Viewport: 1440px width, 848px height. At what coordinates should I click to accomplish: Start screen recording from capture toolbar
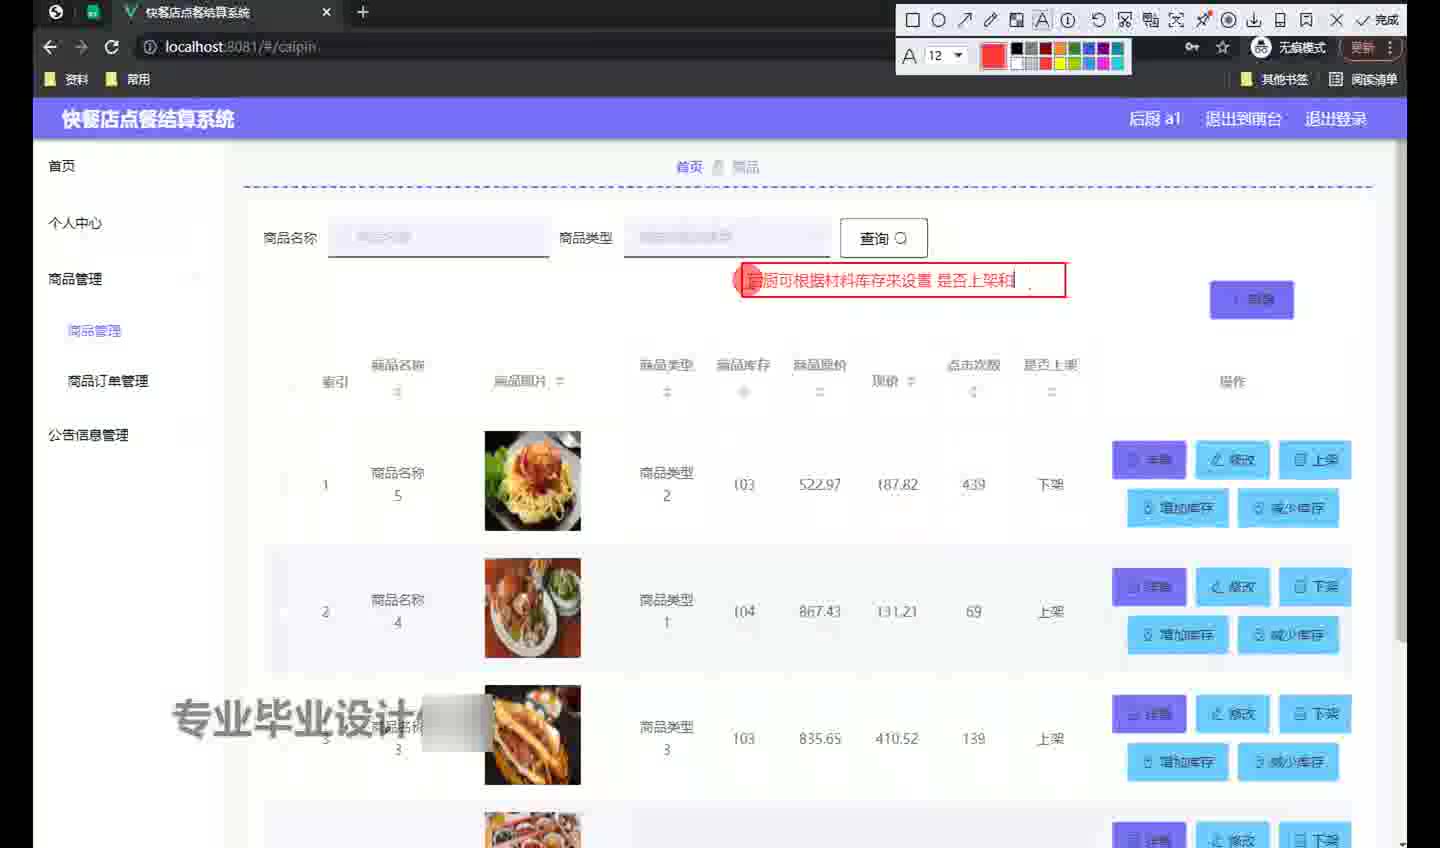1229,20
